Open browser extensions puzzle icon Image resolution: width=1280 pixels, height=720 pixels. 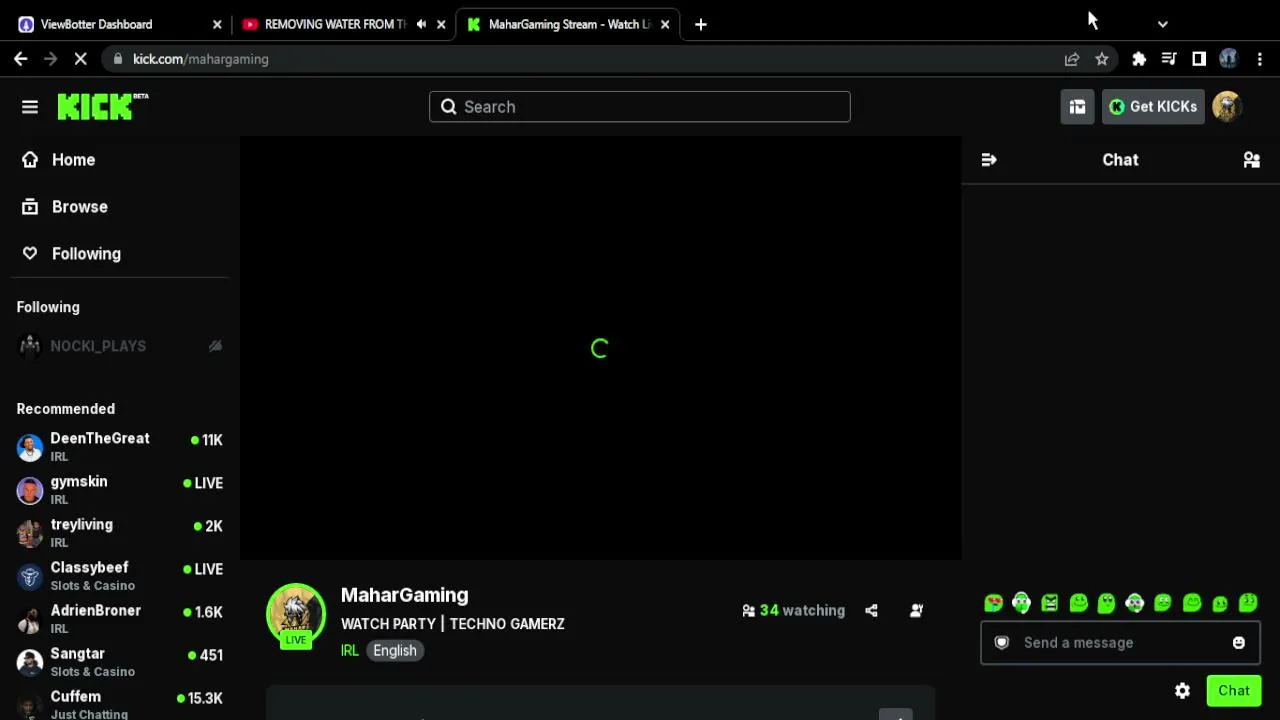pos(1139,59)
